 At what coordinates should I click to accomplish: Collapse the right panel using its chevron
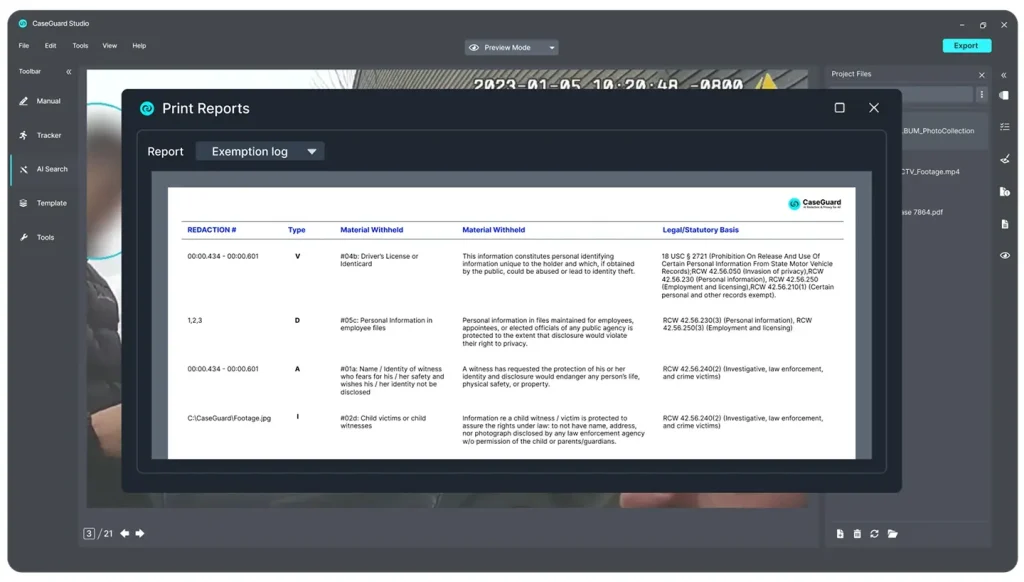[x=1004, y=73]
